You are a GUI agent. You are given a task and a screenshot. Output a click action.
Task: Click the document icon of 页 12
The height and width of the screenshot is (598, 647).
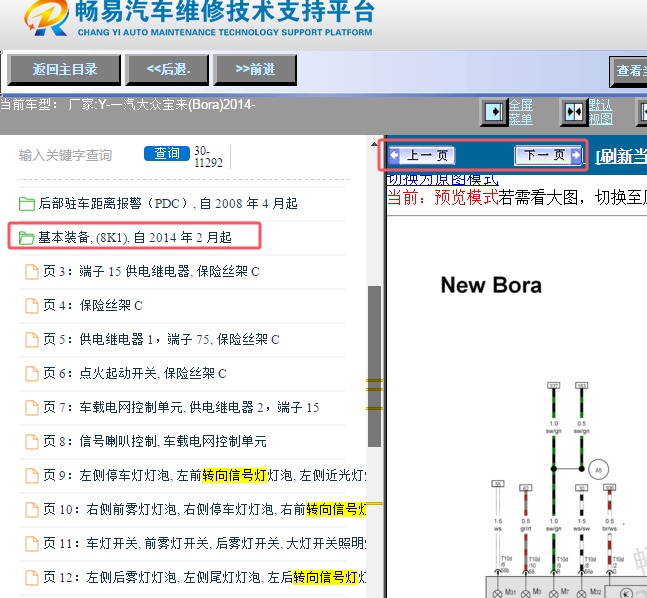(x=32, y=577)
